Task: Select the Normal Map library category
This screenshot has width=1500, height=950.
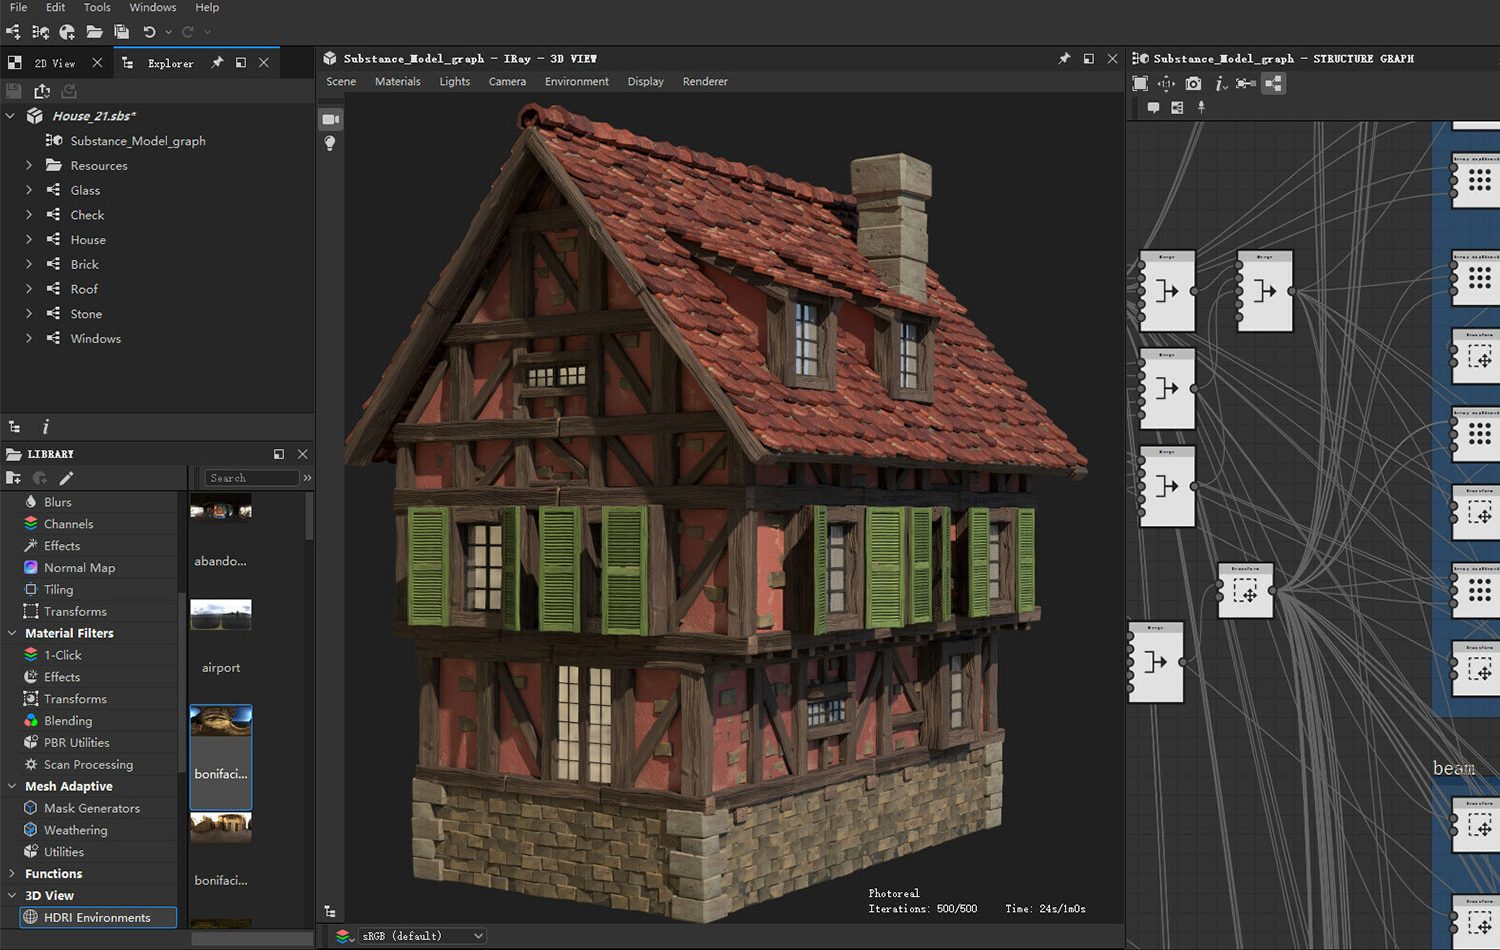Action: tap(79, 568)
